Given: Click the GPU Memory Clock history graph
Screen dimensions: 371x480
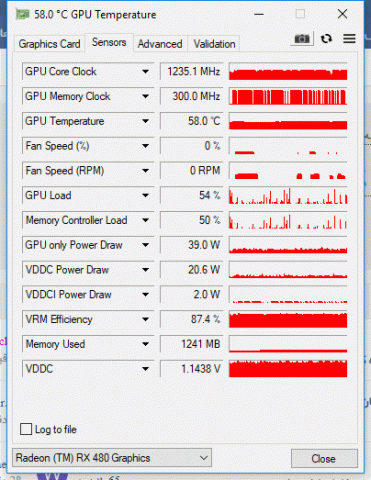Looking at the screenshot, I should 288,96.
